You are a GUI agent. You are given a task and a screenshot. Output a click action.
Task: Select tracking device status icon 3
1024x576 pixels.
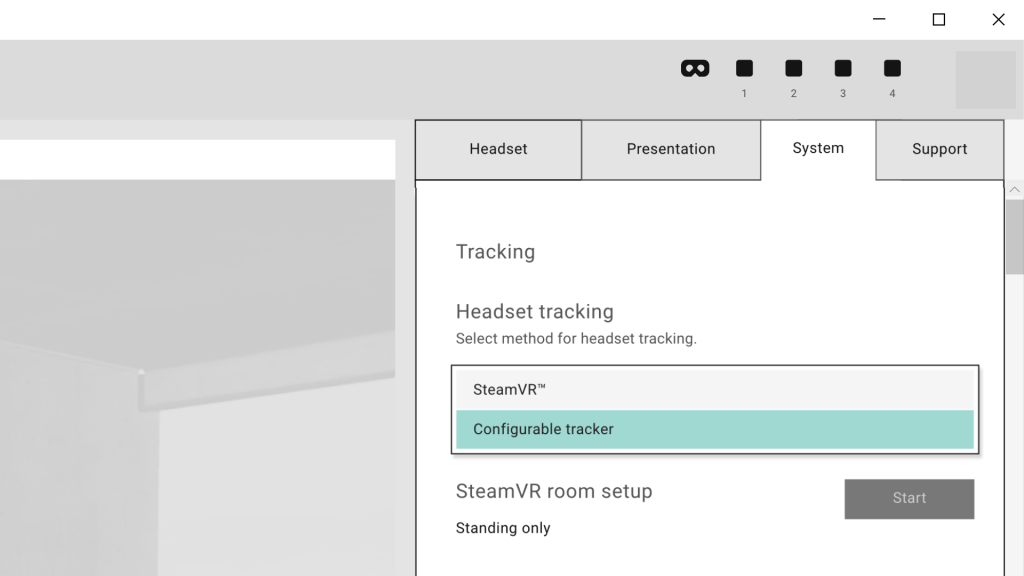point(843,69)
